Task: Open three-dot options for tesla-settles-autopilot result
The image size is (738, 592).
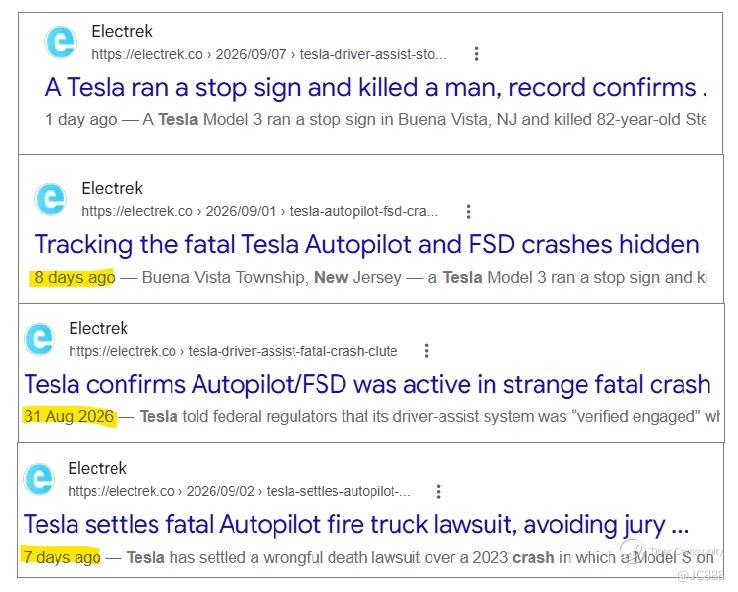Action: click(438, 491)
